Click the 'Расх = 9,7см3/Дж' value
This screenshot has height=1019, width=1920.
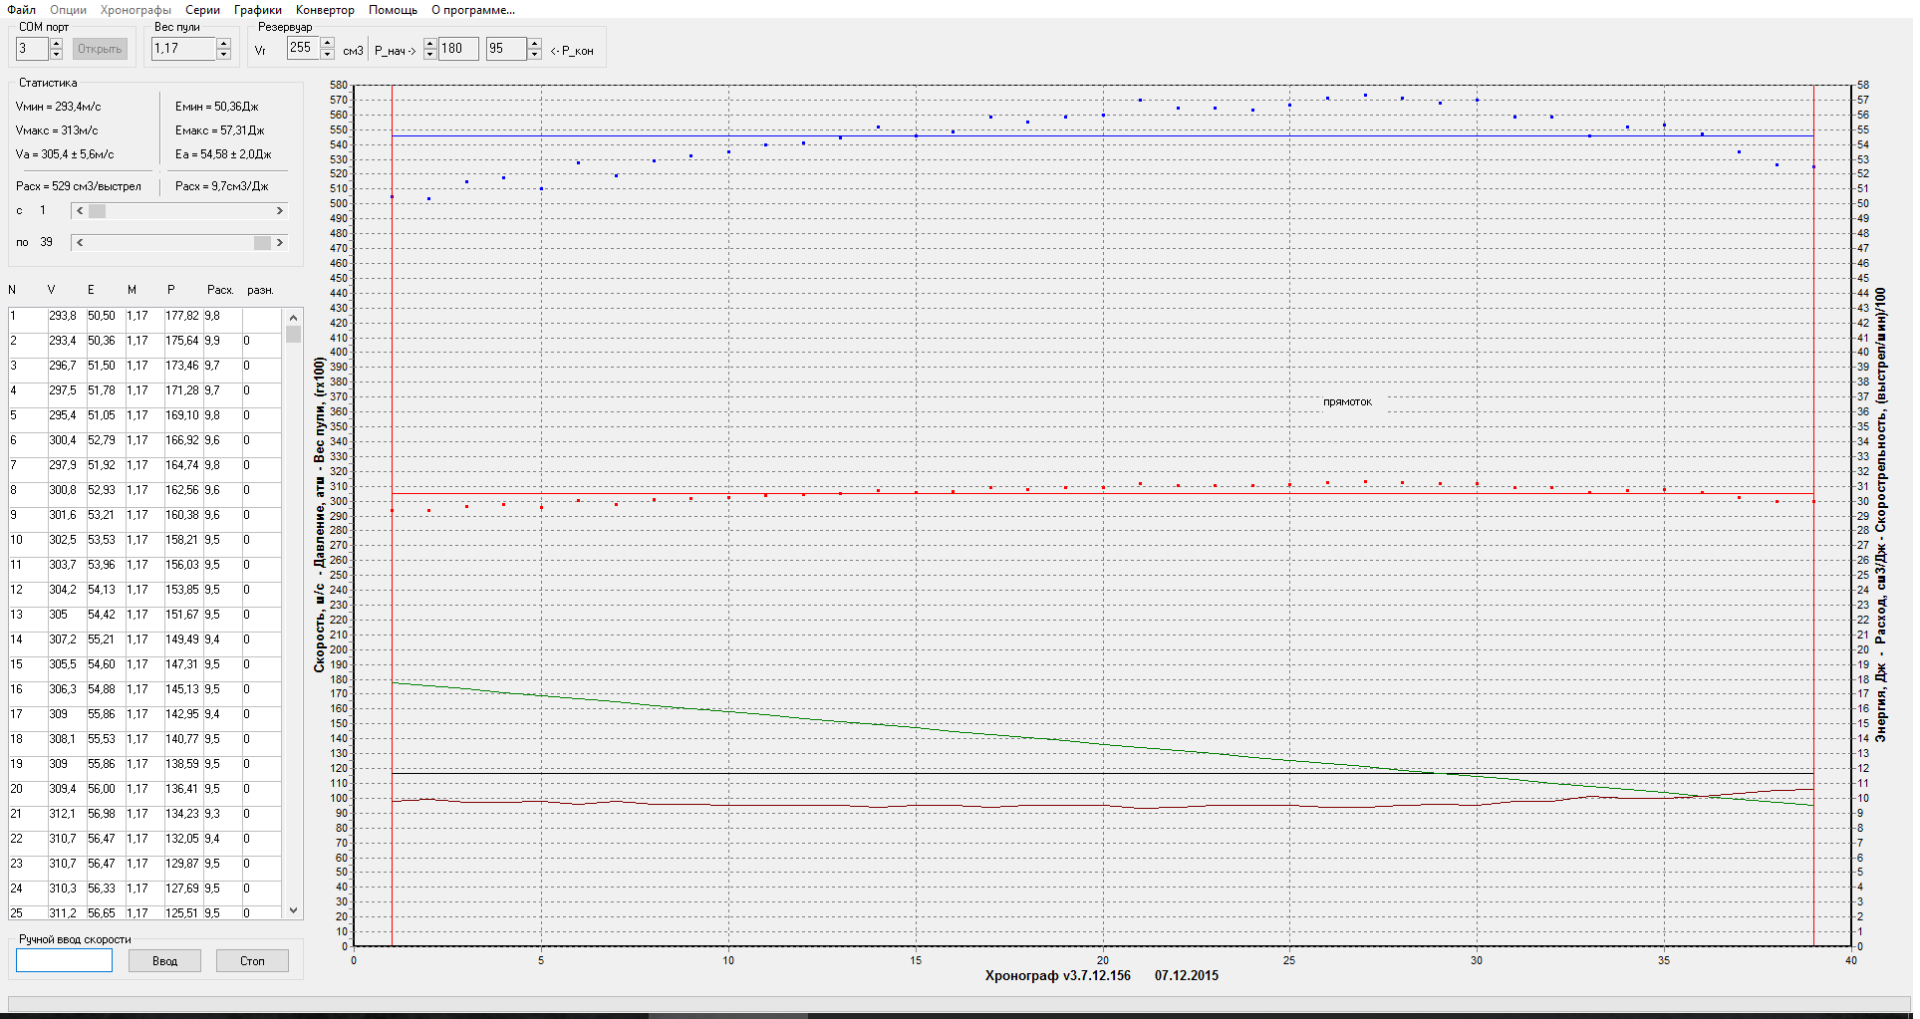pos(222,187)
